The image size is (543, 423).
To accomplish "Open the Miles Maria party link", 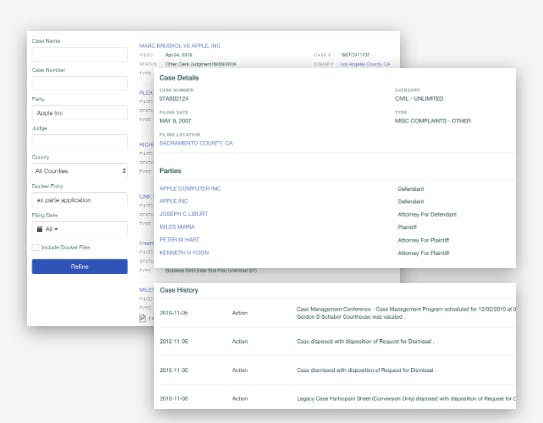I will click(x=177, y=227).
